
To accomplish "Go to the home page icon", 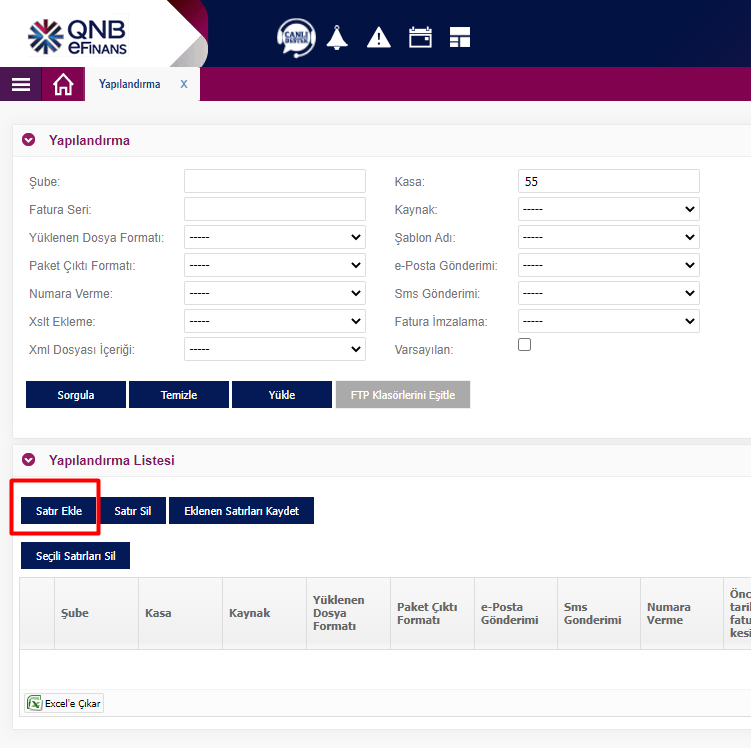I will pos(63,85).
